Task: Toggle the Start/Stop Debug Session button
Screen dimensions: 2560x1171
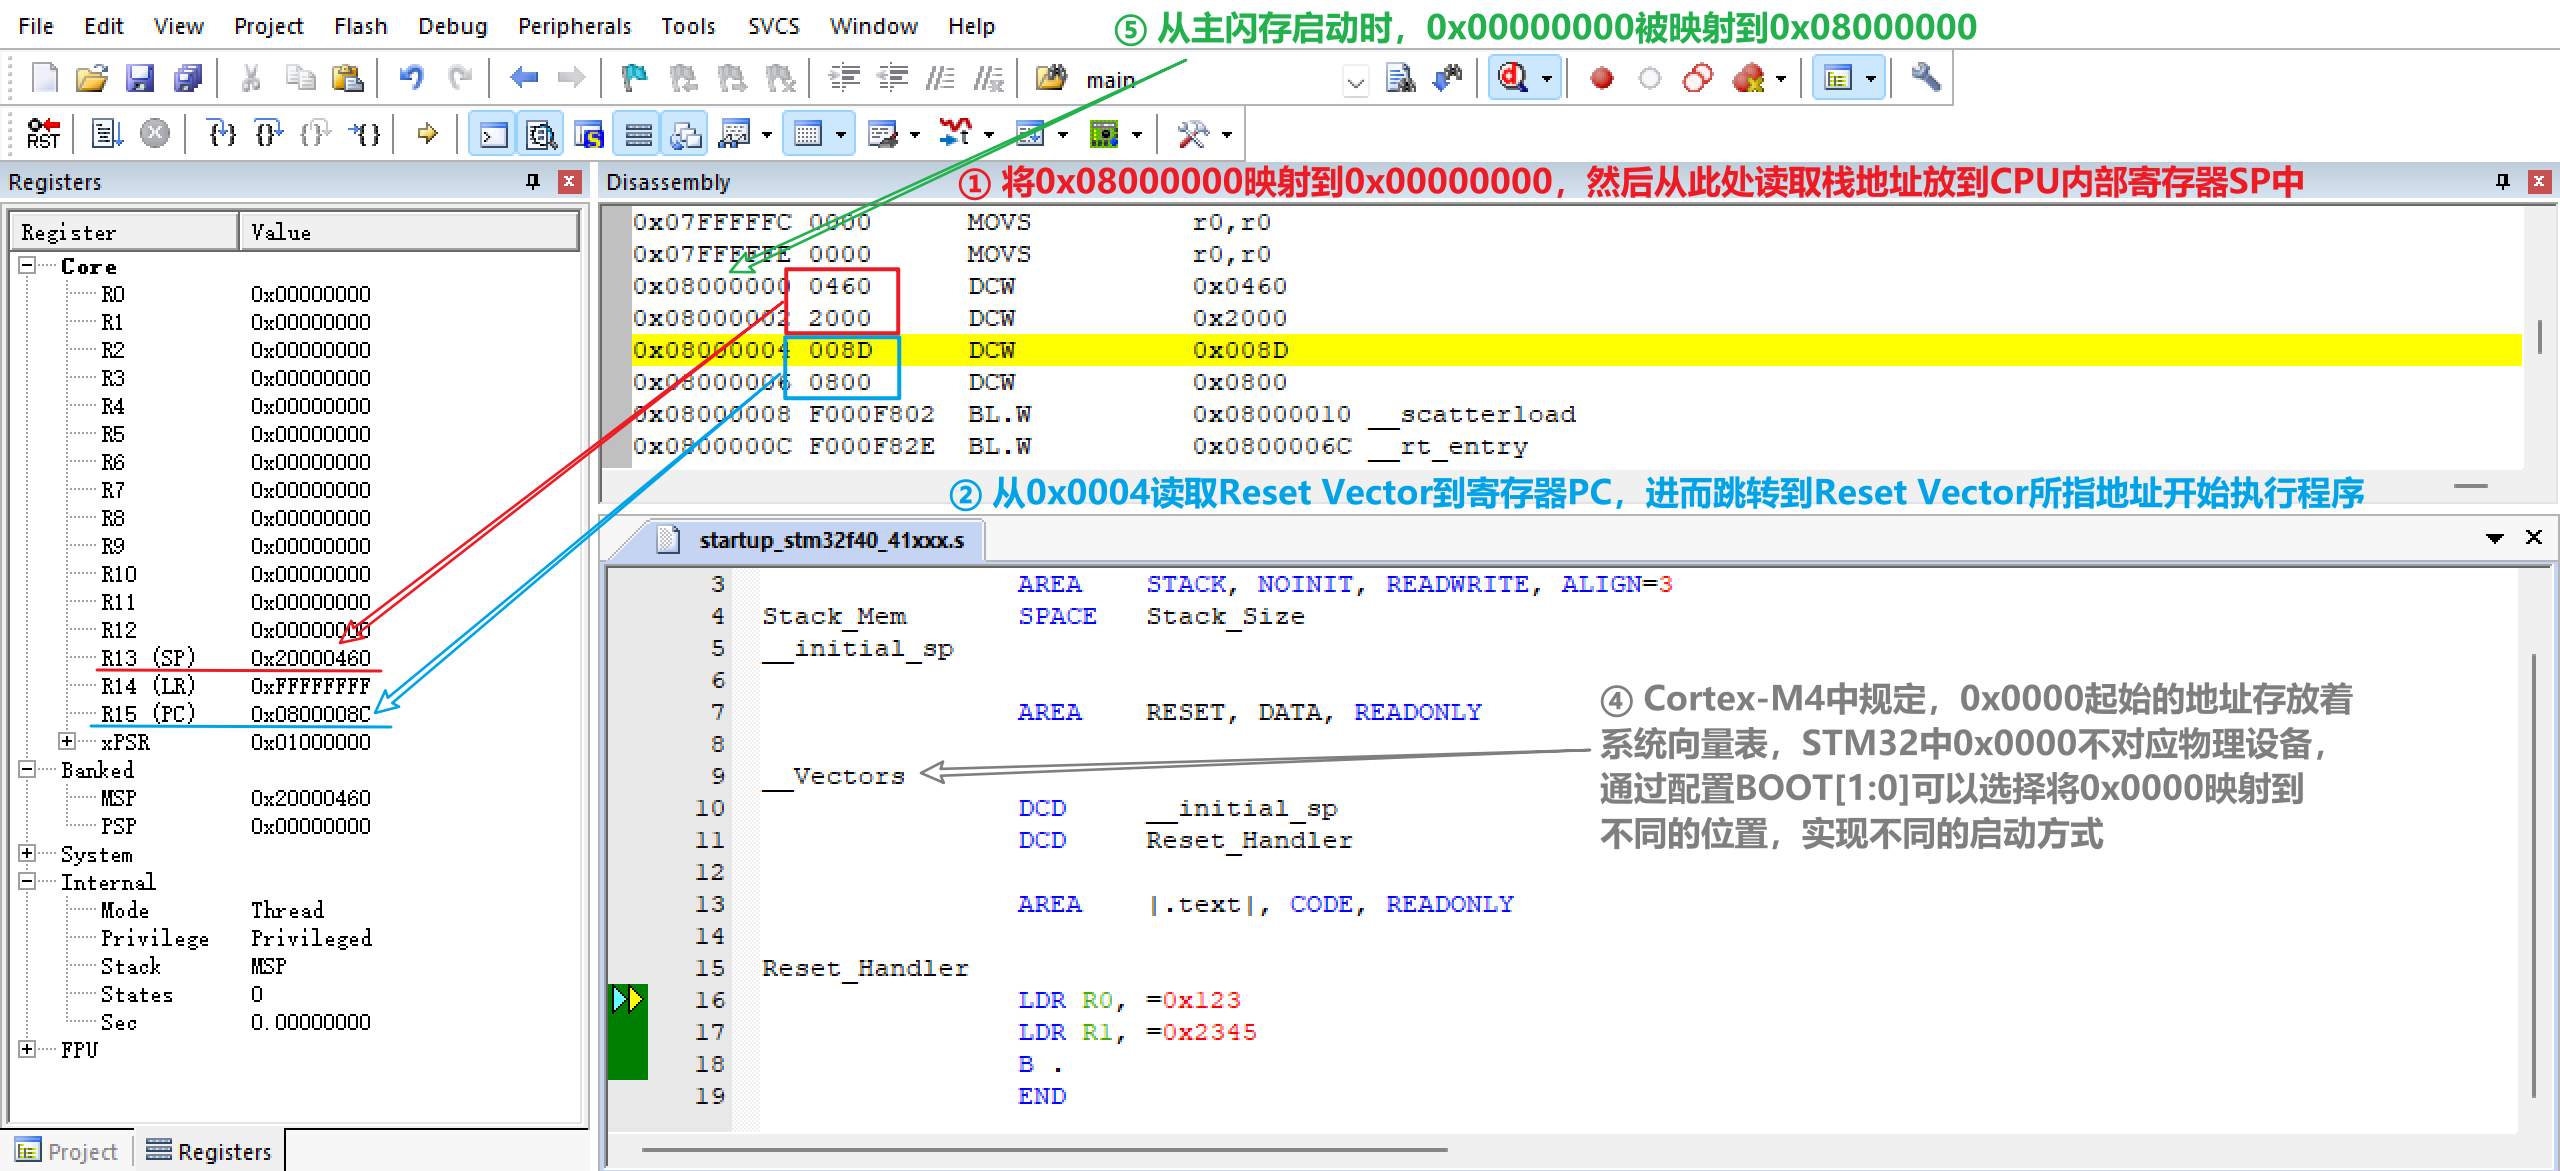Action: pyautogui.click(x=1513, y=78)
